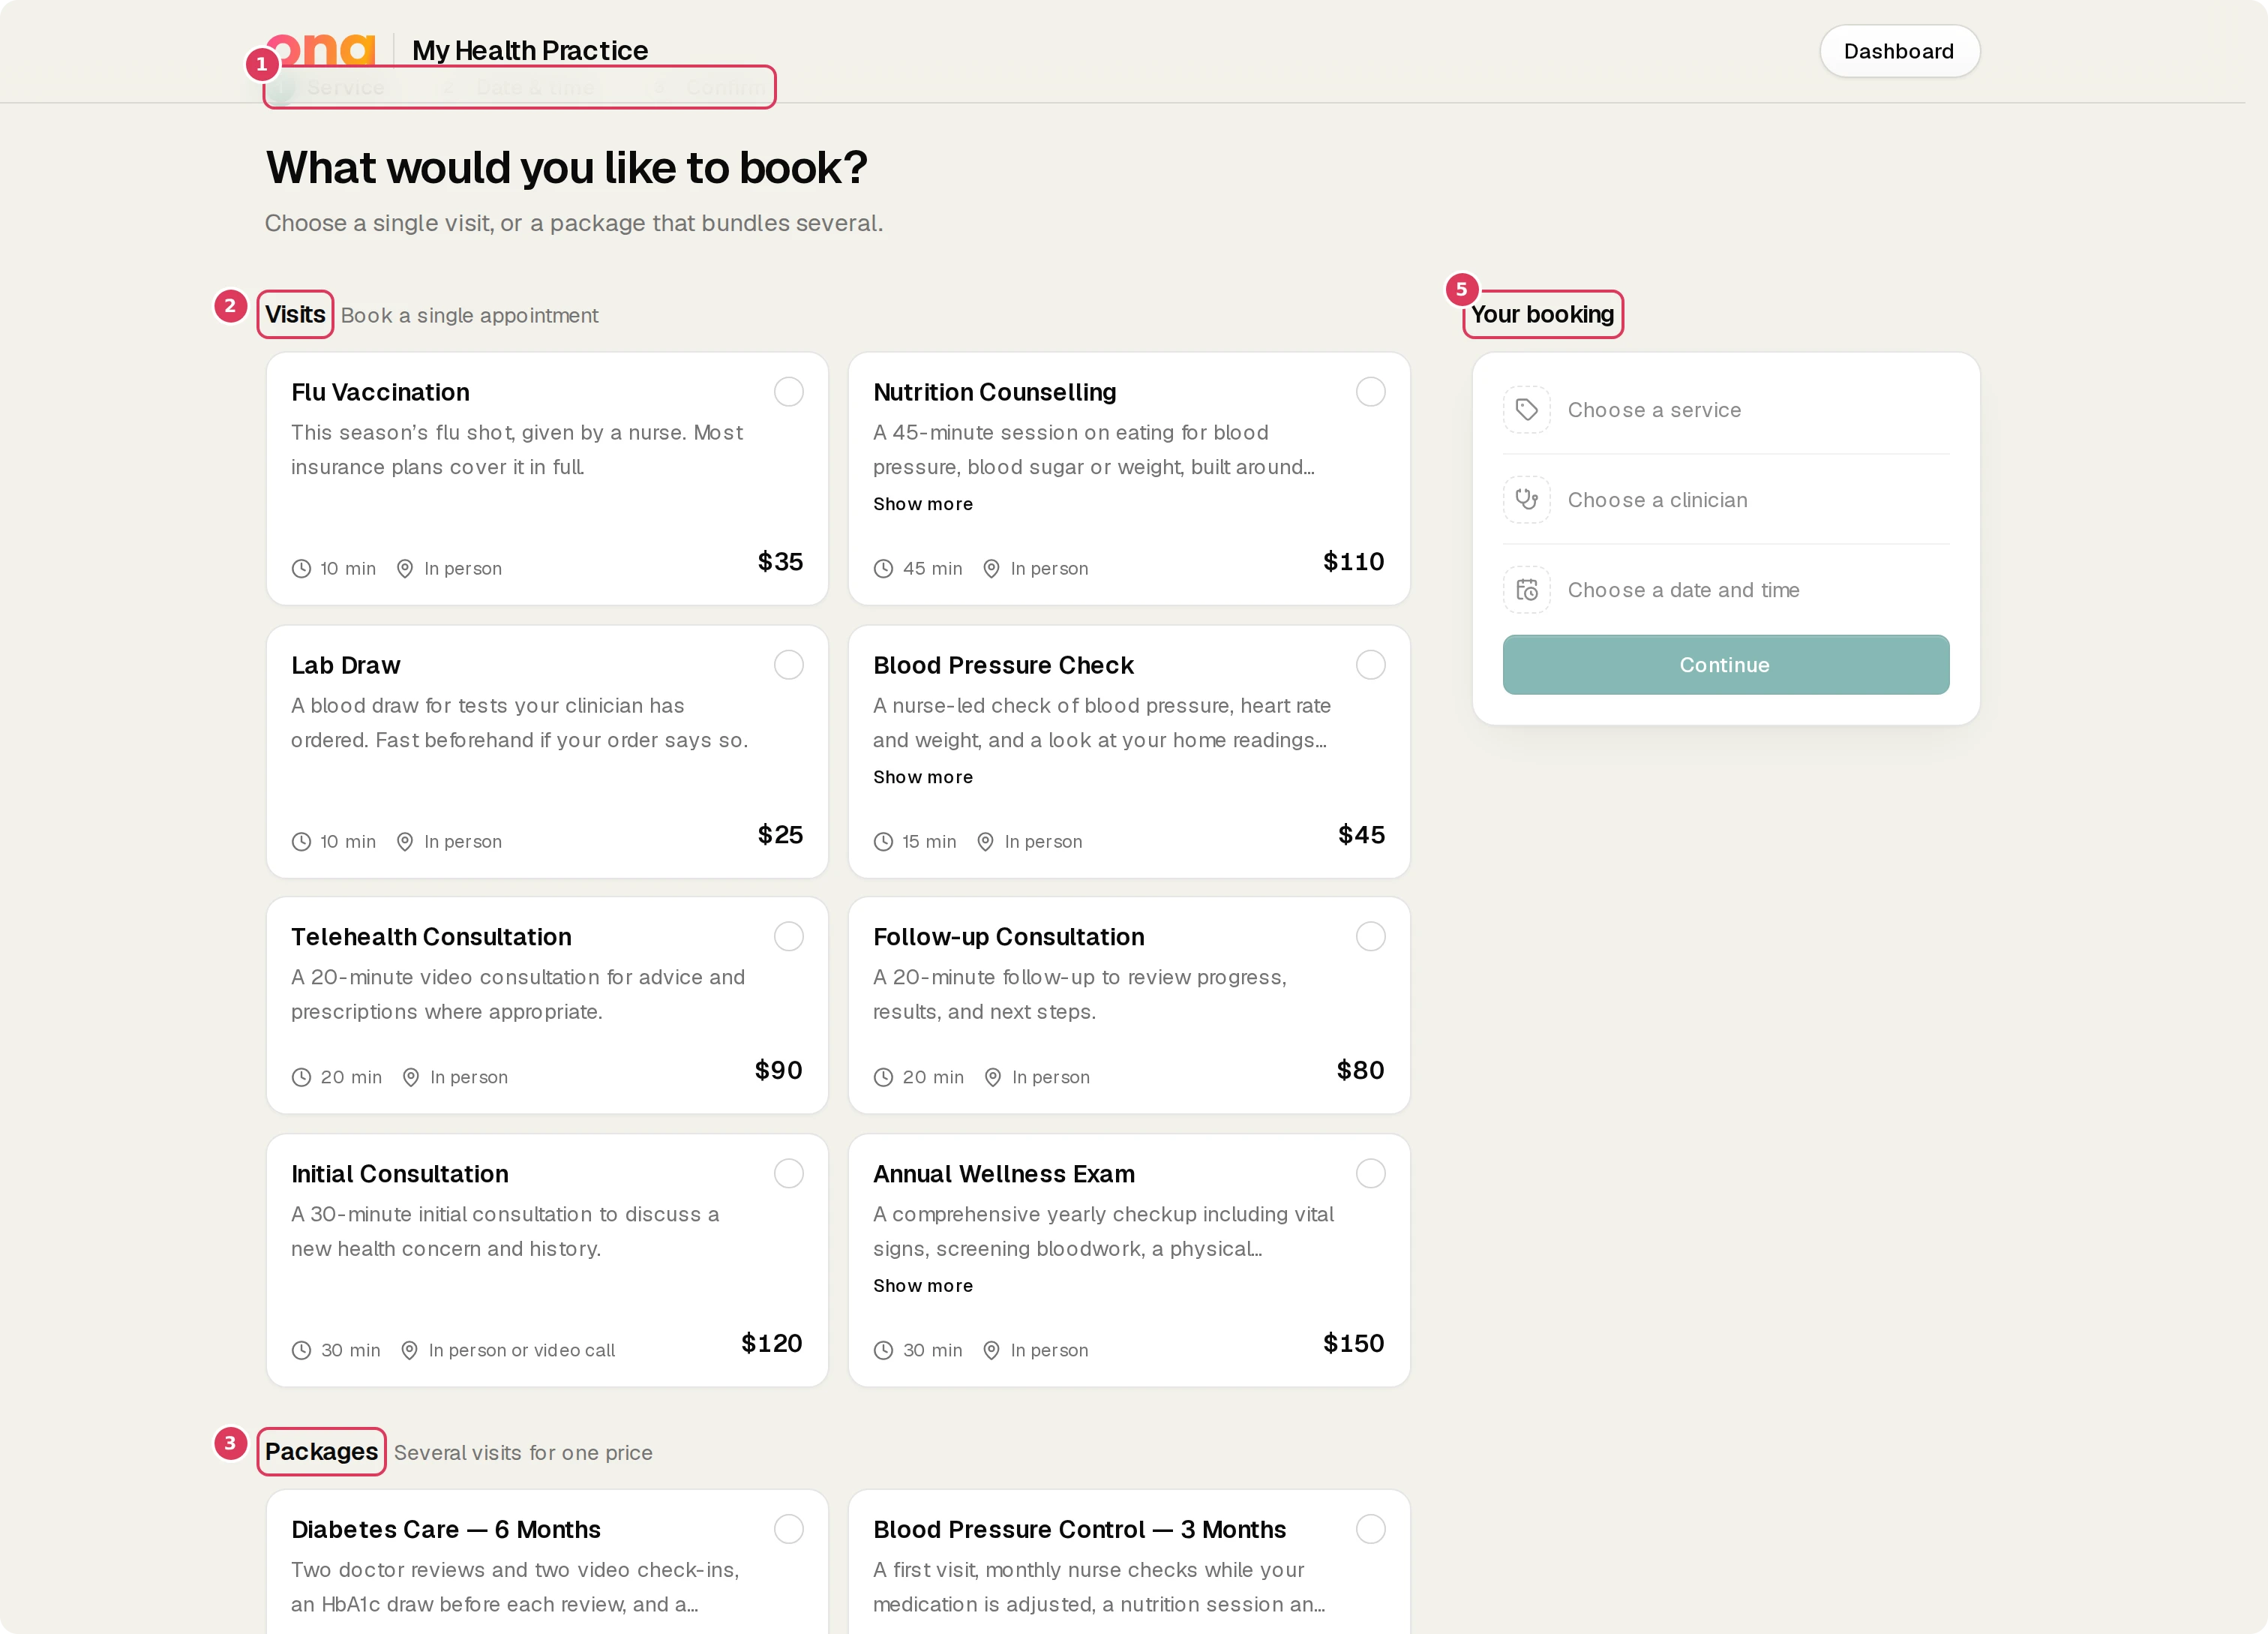This screenshot has width=2268, height=1634.
Task: Click the Telehealth Consultation card title
Action: (x=431, y=937)
